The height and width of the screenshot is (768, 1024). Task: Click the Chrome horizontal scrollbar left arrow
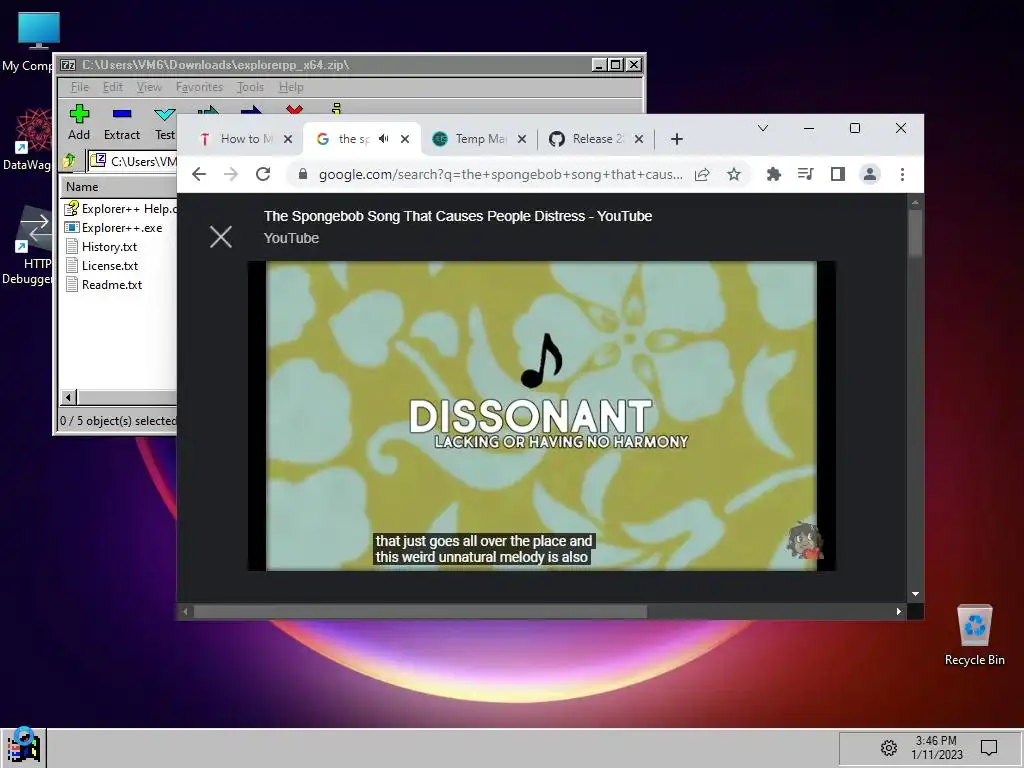point(185,612)
